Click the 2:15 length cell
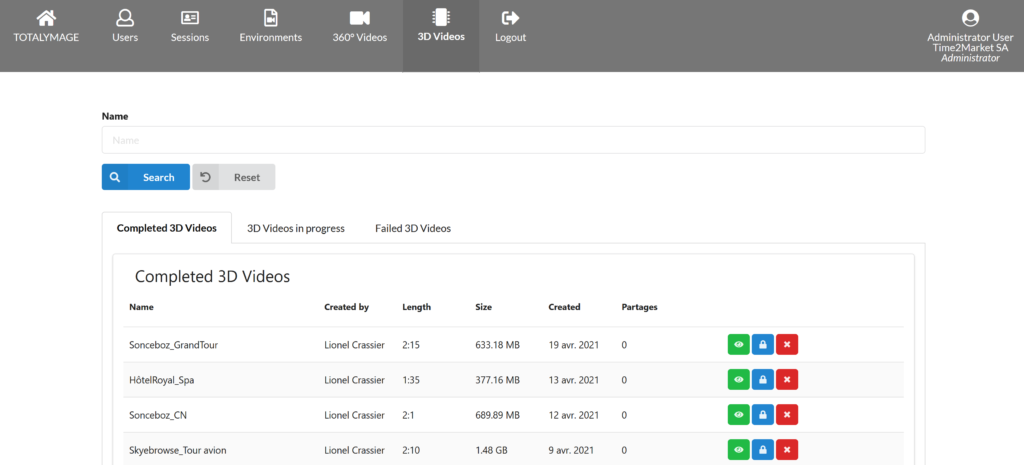Viewport: 1024px width, 465px height. click(x=411, y=345)
